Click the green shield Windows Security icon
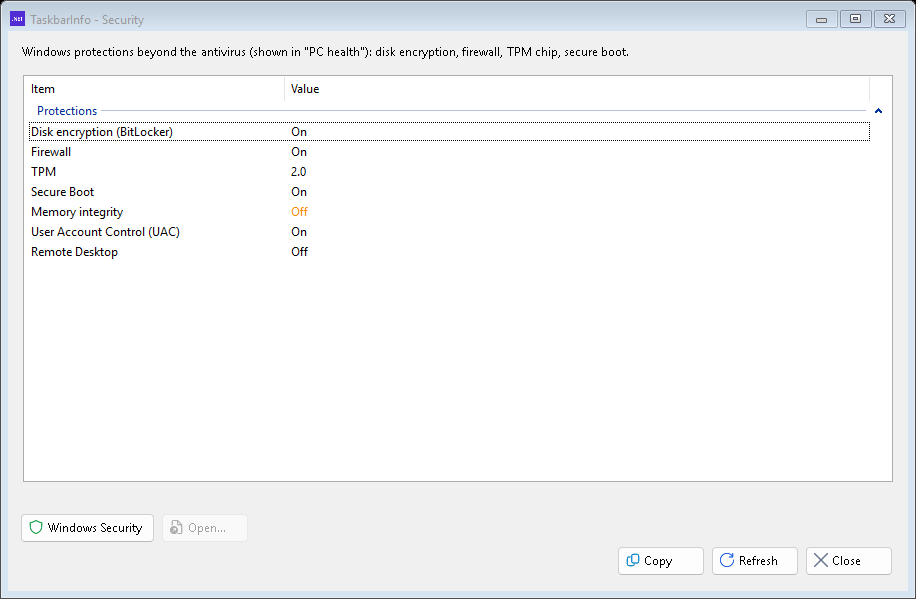 [36, 528]
